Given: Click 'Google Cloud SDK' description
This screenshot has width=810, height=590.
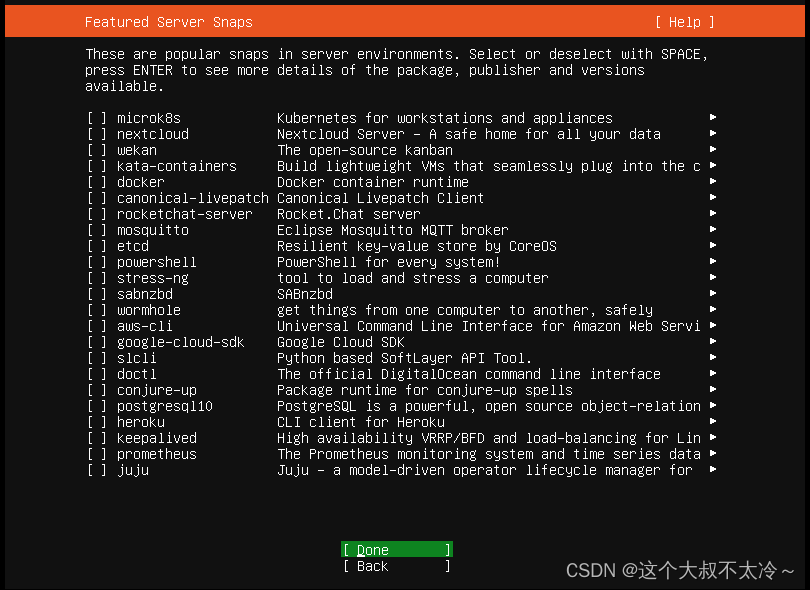Looking at the screenshot, I should tap(340, 343).
